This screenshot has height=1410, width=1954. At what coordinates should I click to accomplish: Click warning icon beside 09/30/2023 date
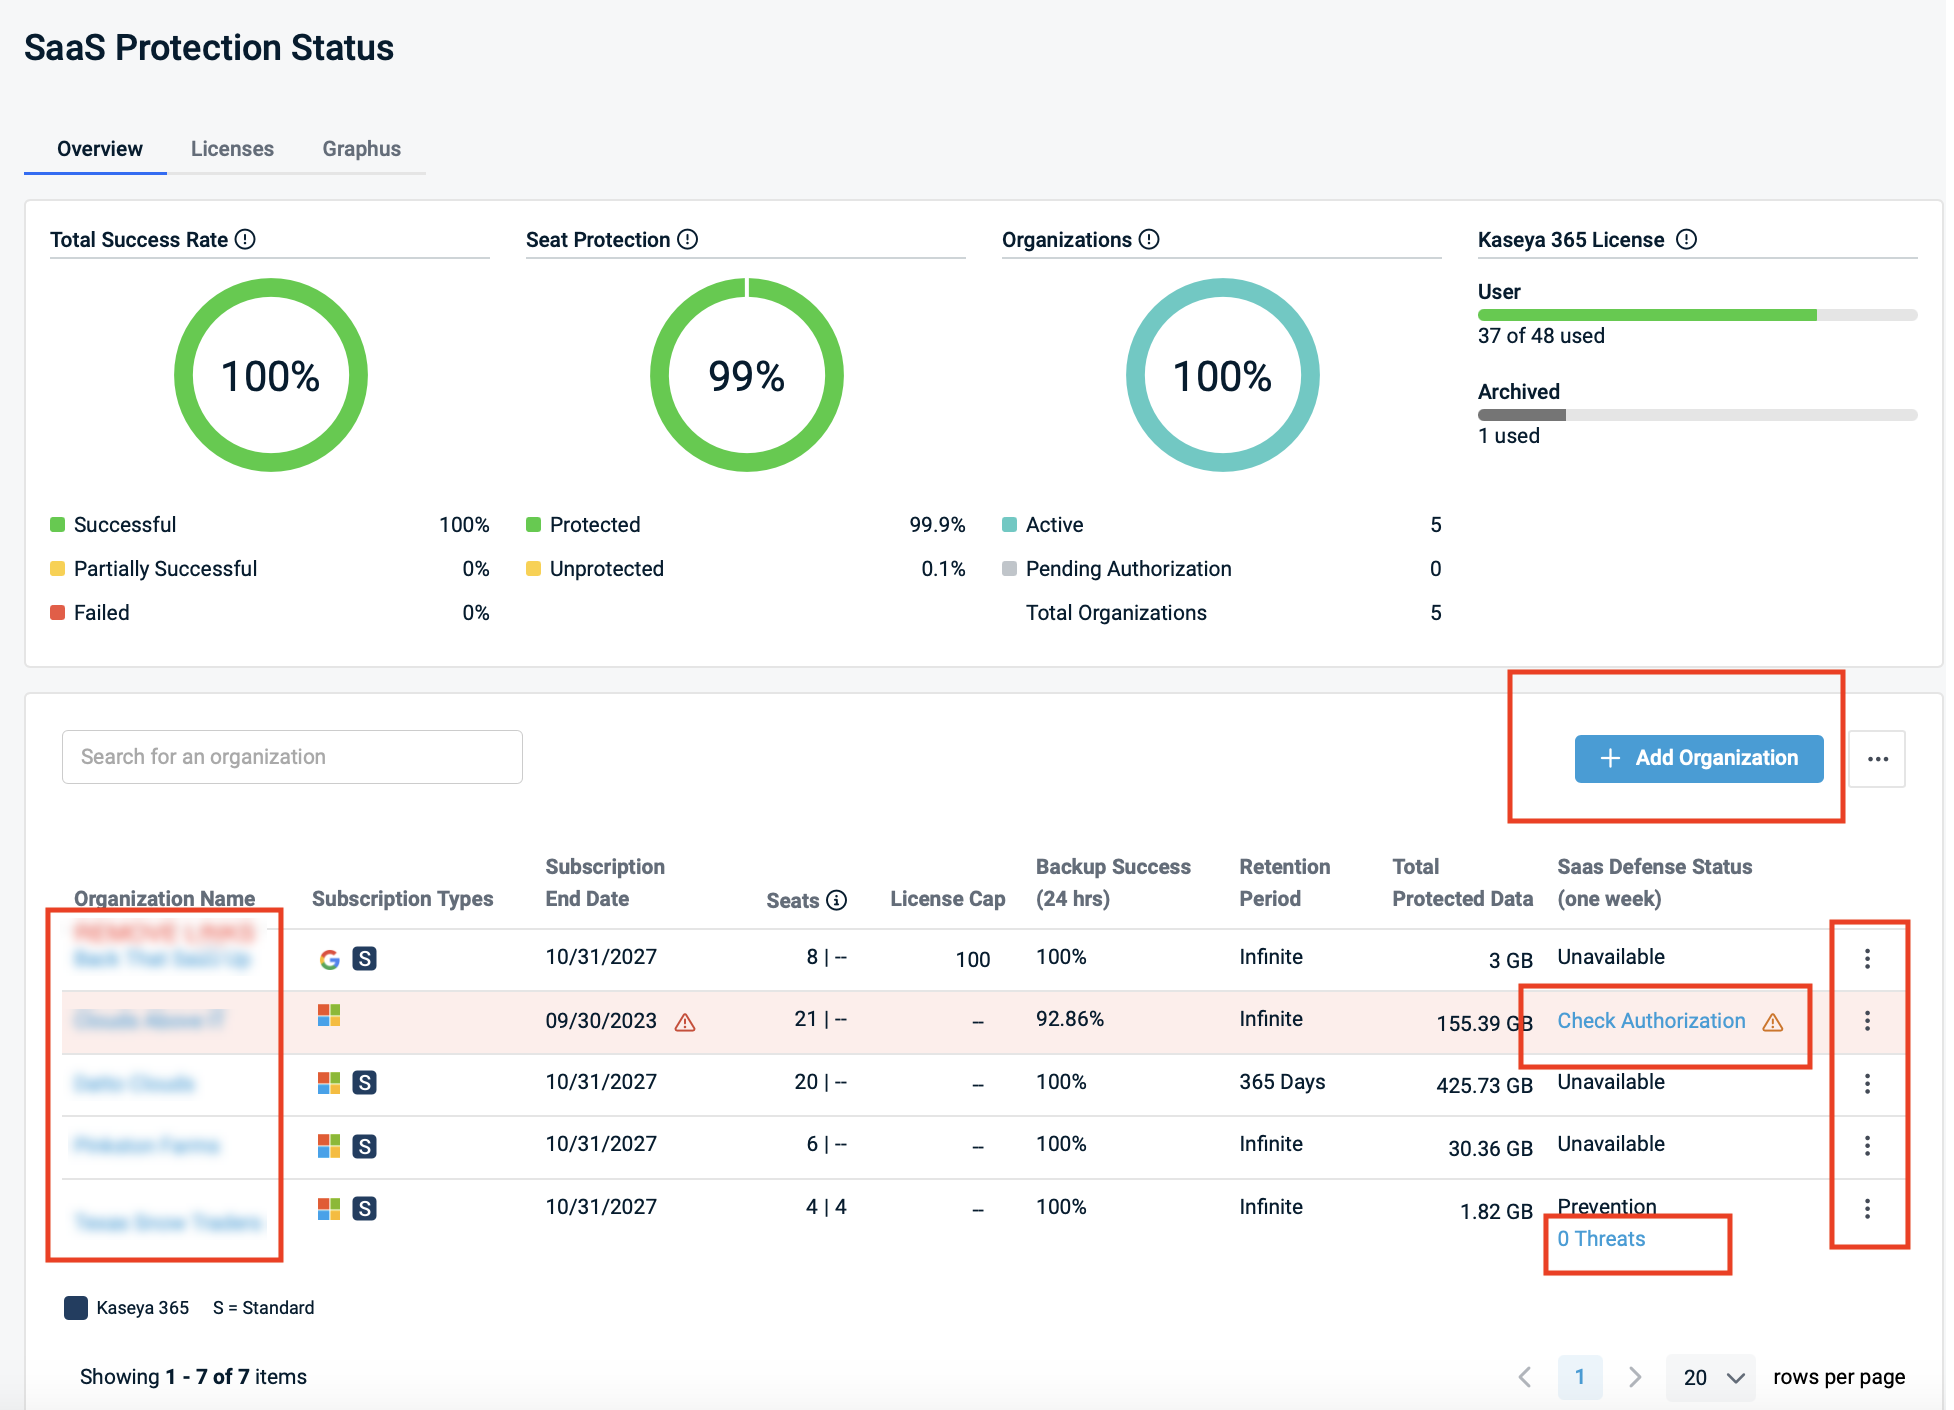(685, 1022)
